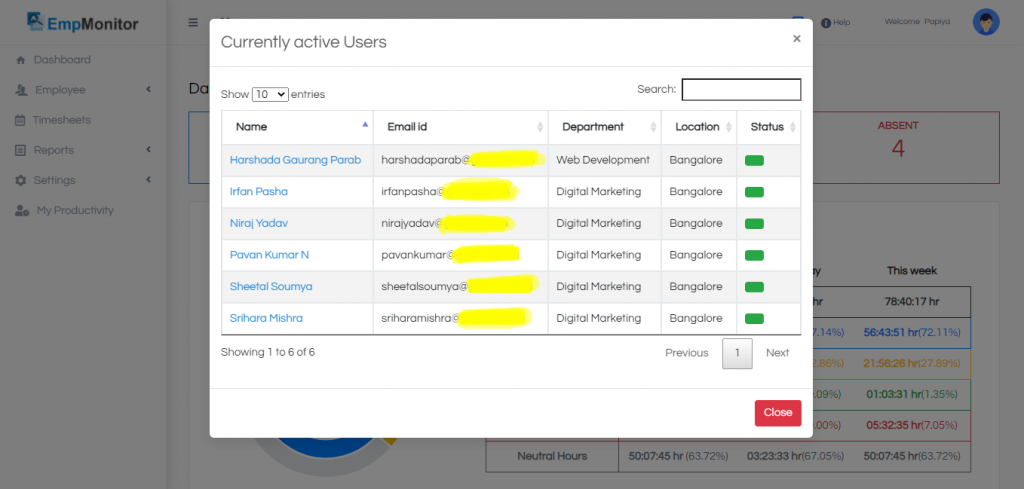Click Neutral Hours row label
The image size is (1024, 489).
552,456
